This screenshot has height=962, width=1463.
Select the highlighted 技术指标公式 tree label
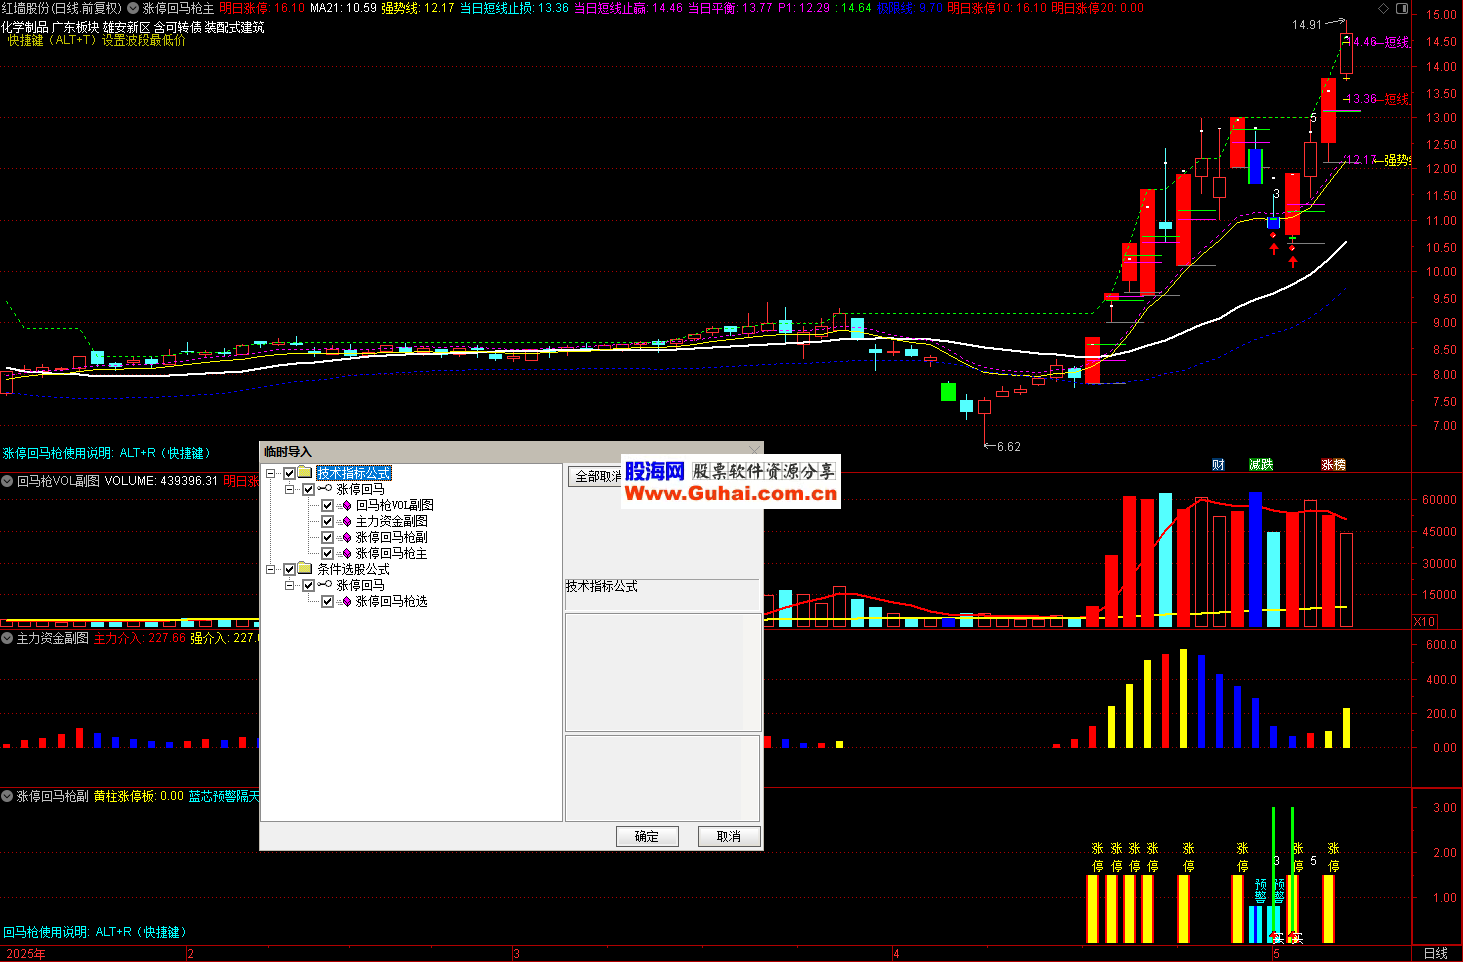(x=354, y=473)
